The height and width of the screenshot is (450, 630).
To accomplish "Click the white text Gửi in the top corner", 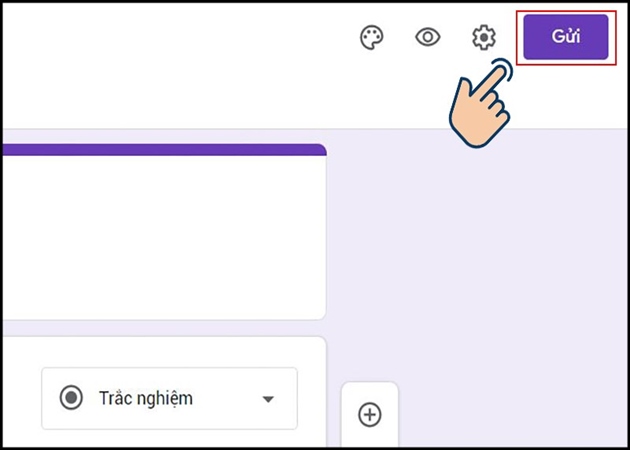I will [566, 37].
